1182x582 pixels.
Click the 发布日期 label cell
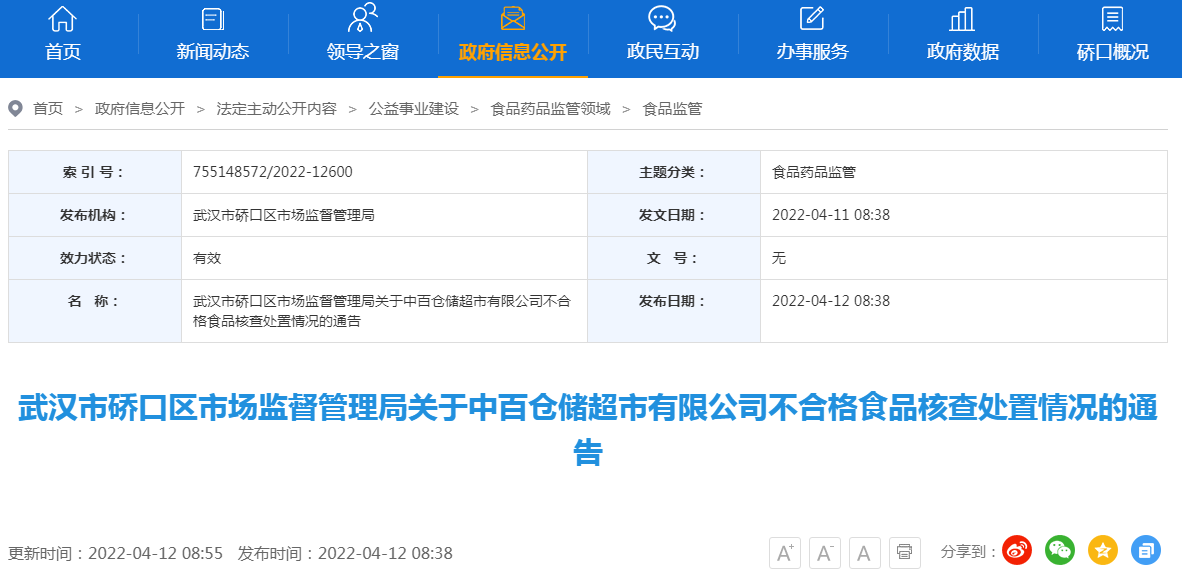674,311
